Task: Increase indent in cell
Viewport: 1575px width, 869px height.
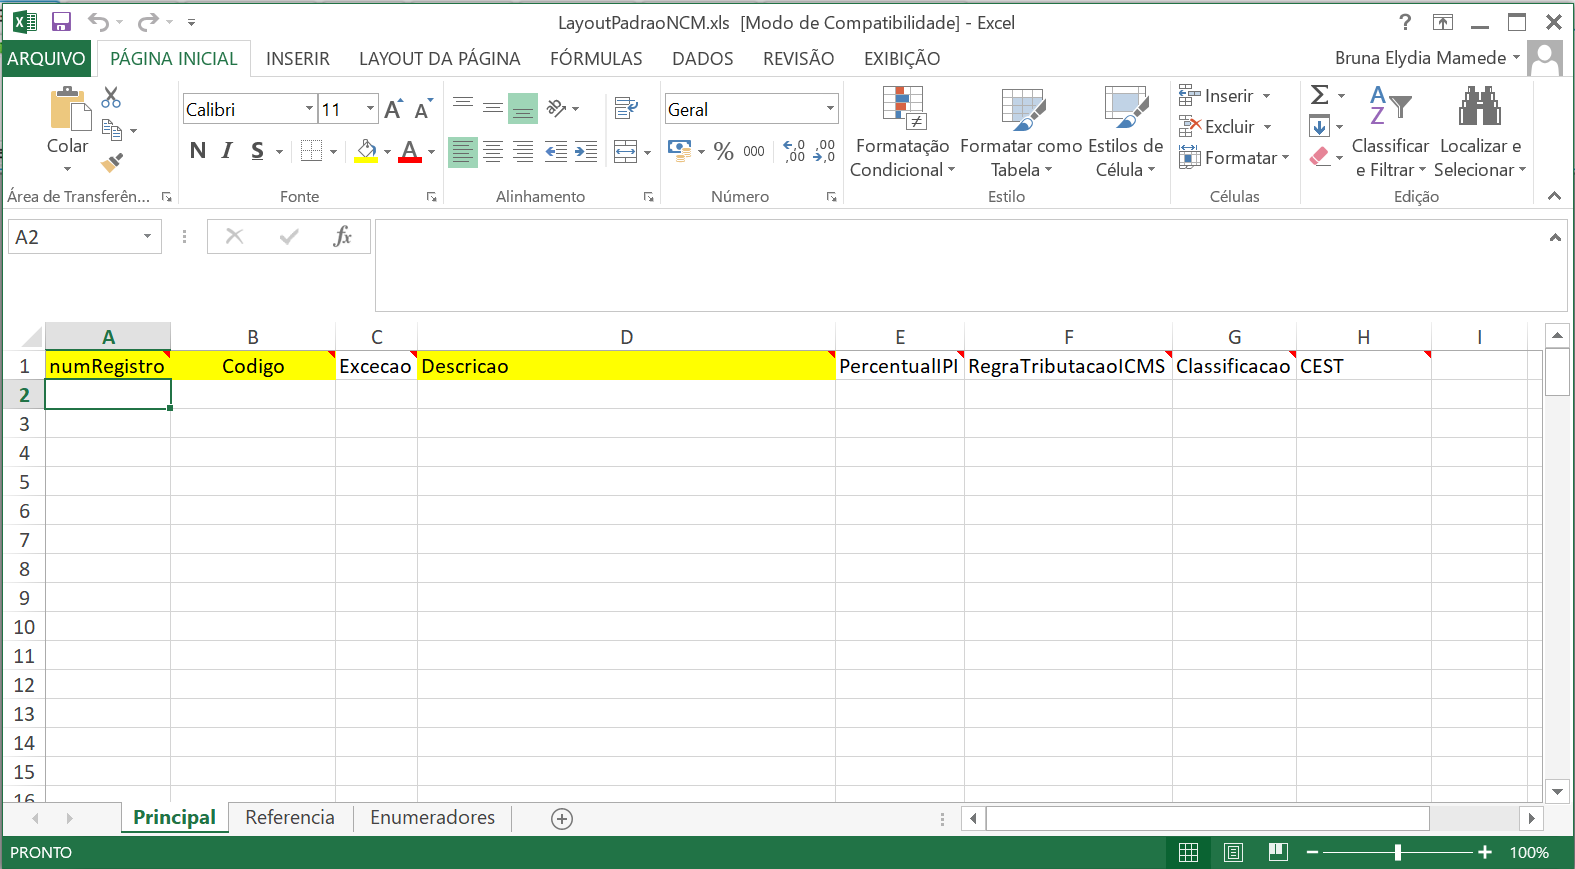Action: [587, 152]
